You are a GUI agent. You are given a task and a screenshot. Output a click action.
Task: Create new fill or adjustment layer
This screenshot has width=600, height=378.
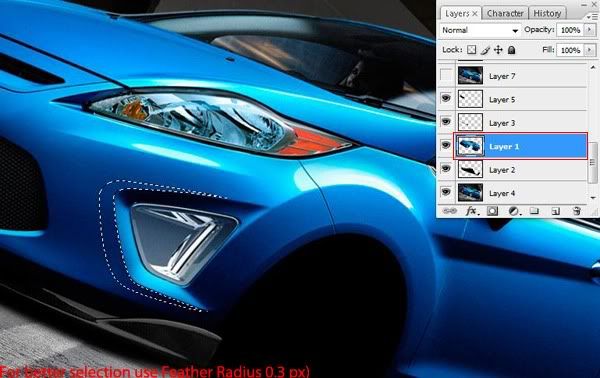[514, 211]
